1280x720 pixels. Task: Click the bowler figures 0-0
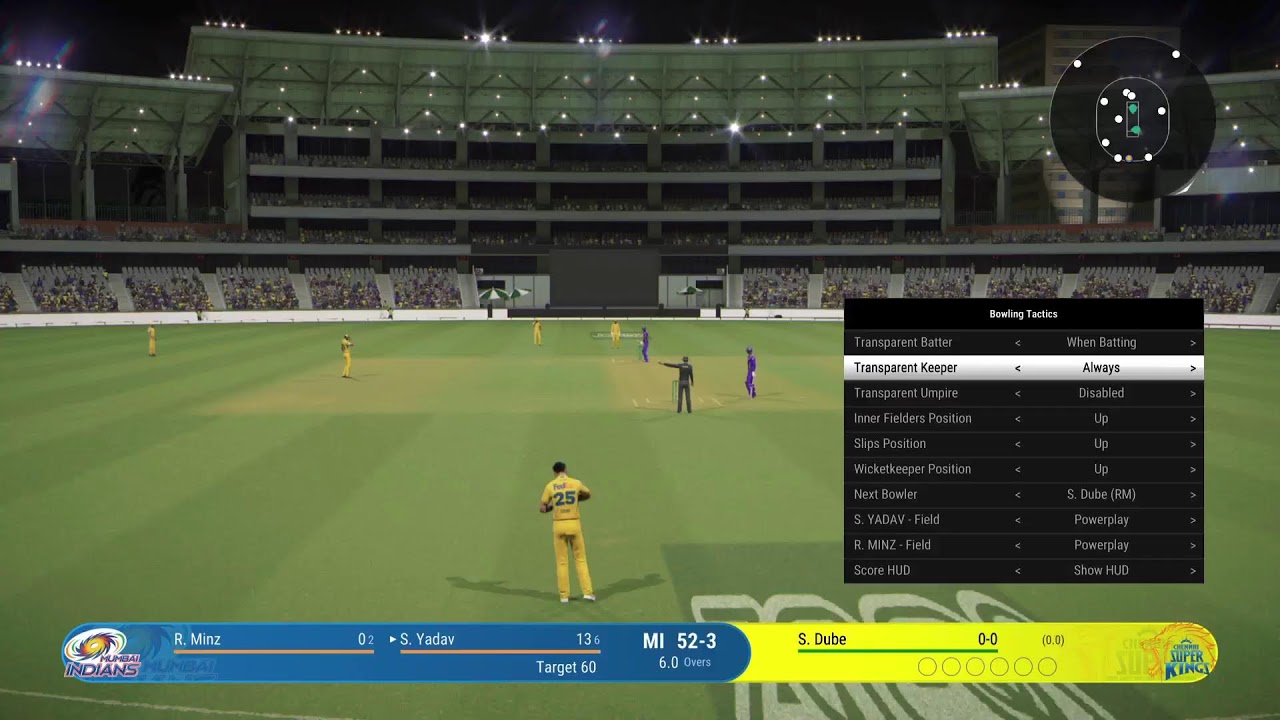987,639
